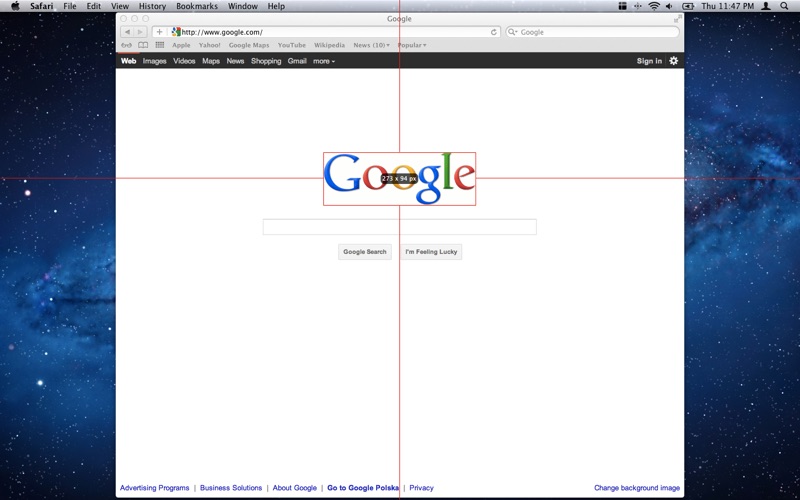Image resolution: width=800 pixels, height=500 pixels.
Task: Open the Apple menu
Action: point(15,6)
